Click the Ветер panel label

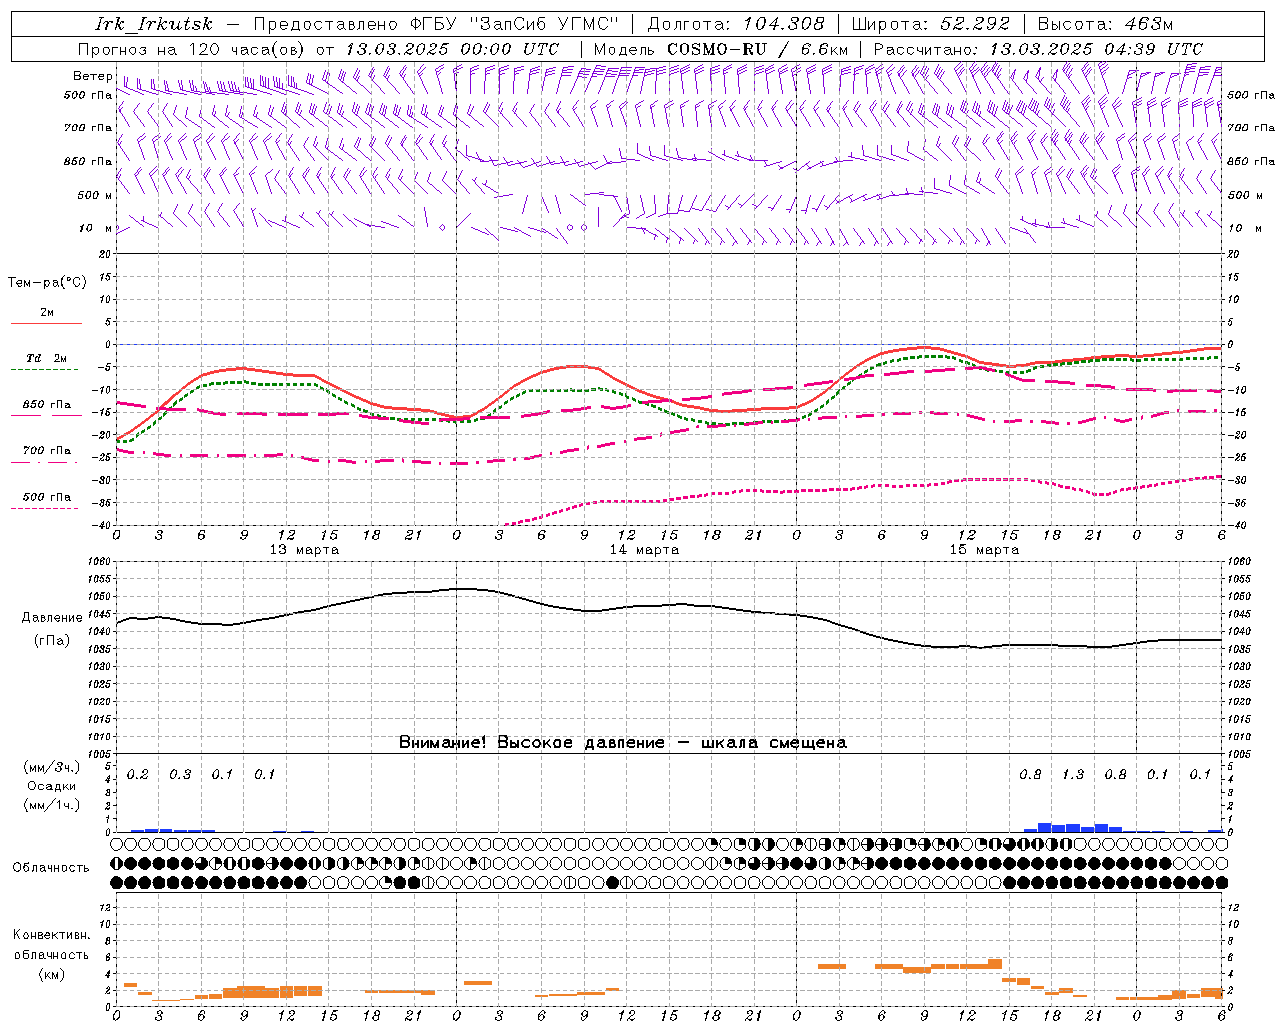coord(92,76)
